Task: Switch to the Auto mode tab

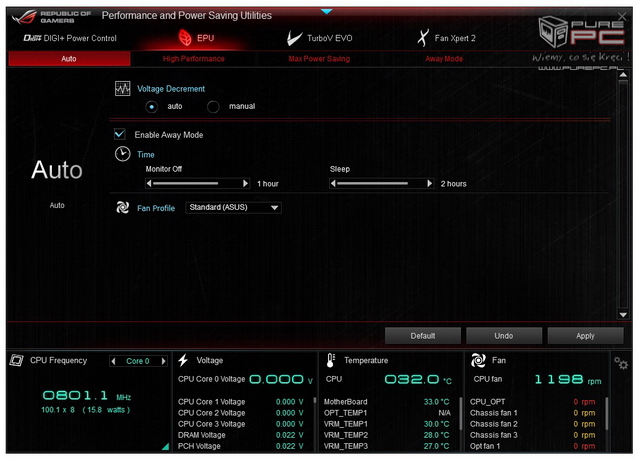Action: tap(69, 59)
